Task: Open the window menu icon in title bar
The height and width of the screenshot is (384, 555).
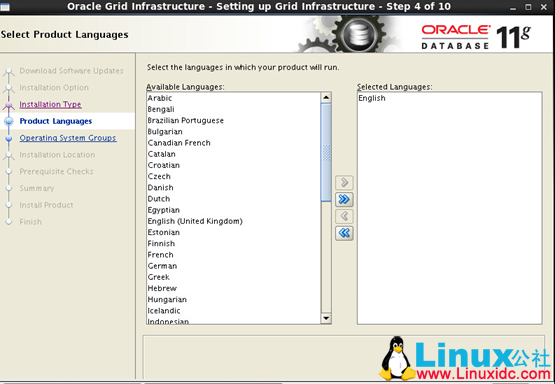Action: [5, 6]
